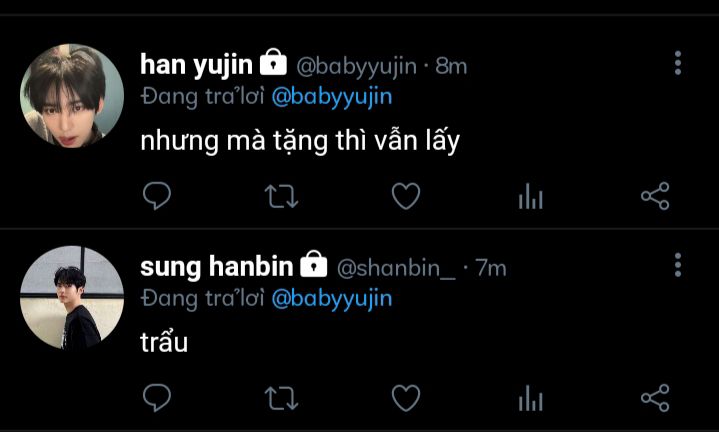719x432 pixels.
Task: Reply to han yujin's tweet
Action: (157, 196)
